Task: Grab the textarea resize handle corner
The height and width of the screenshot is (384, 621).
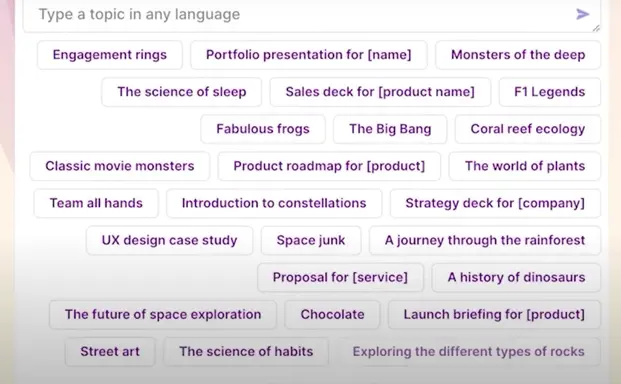Action: pyautogui.click(x=596, y=28)
